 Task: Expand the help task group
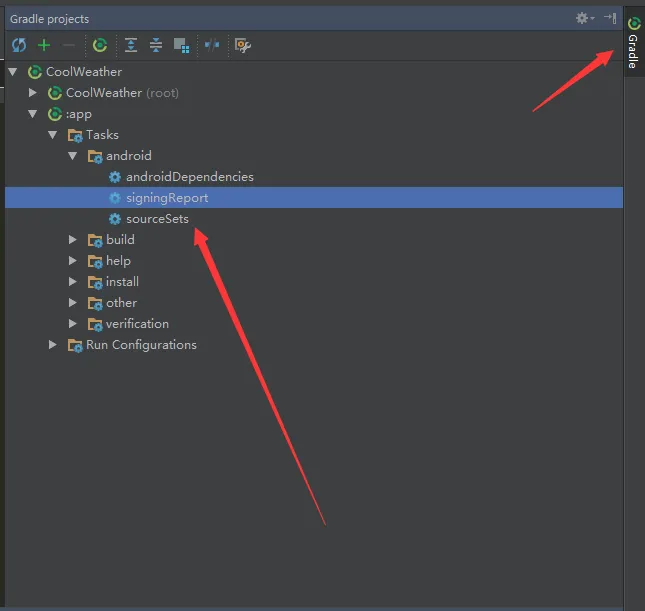pyautogui.click(x=73, y=260)
